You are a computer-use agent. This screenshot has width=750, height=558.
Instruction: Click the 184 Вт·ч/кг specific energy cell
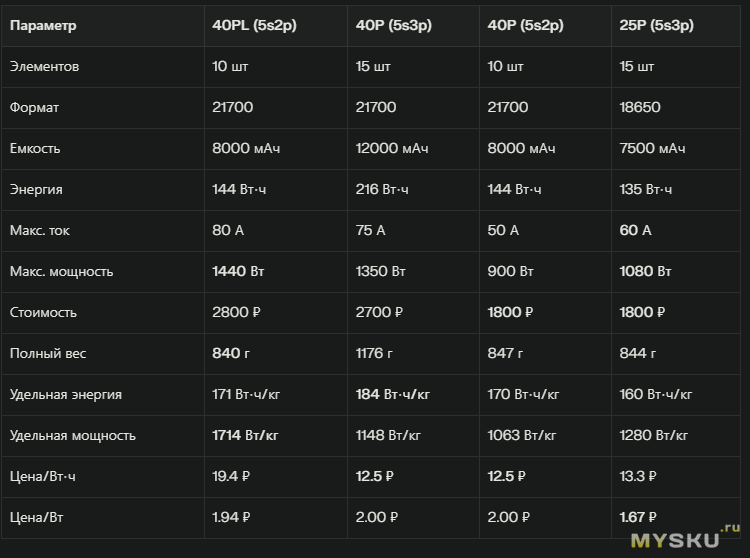pos(393,395)
